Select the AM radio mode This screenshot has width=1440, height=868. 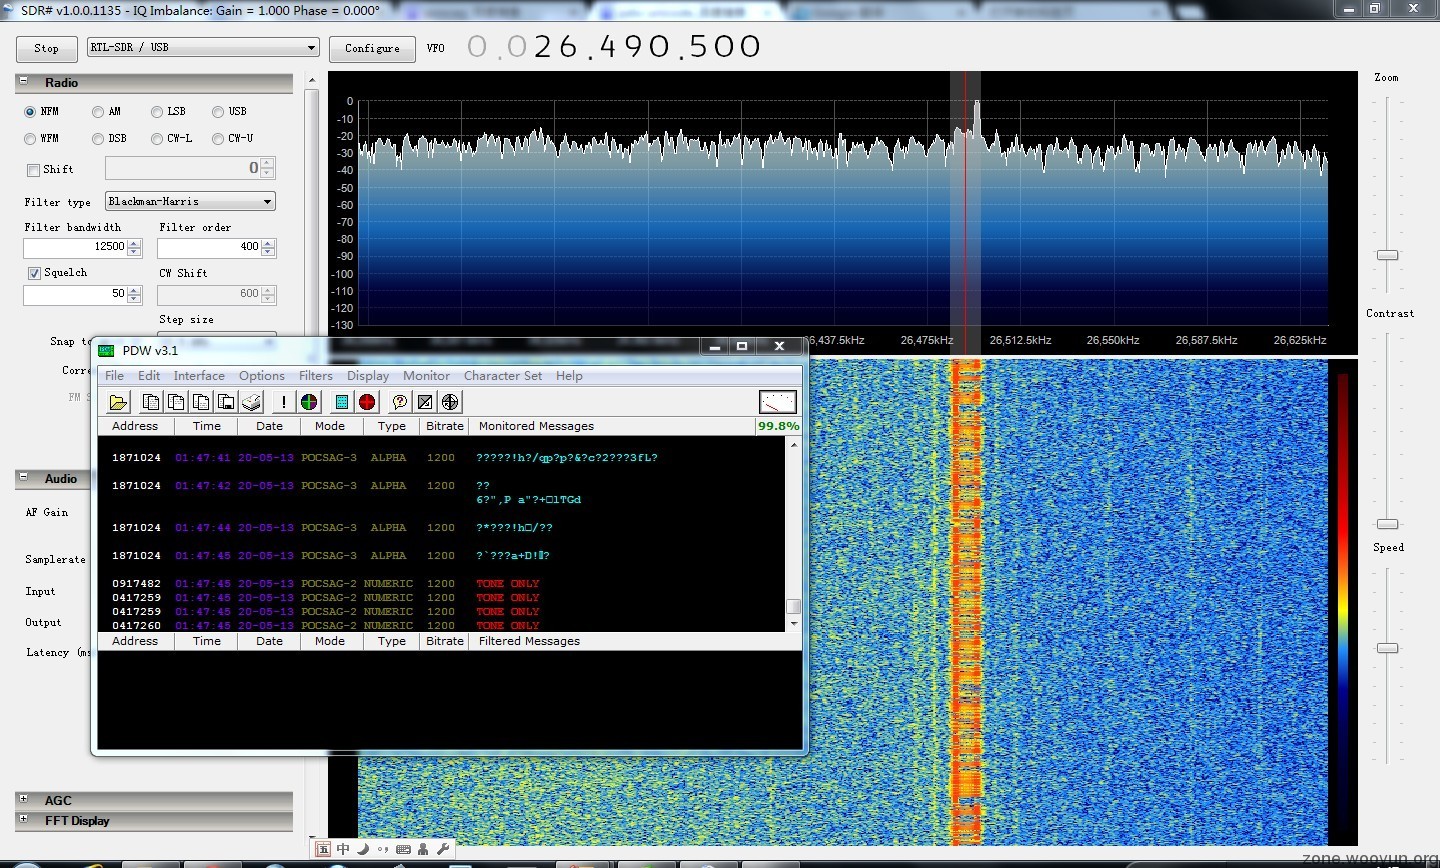[98, 112]
